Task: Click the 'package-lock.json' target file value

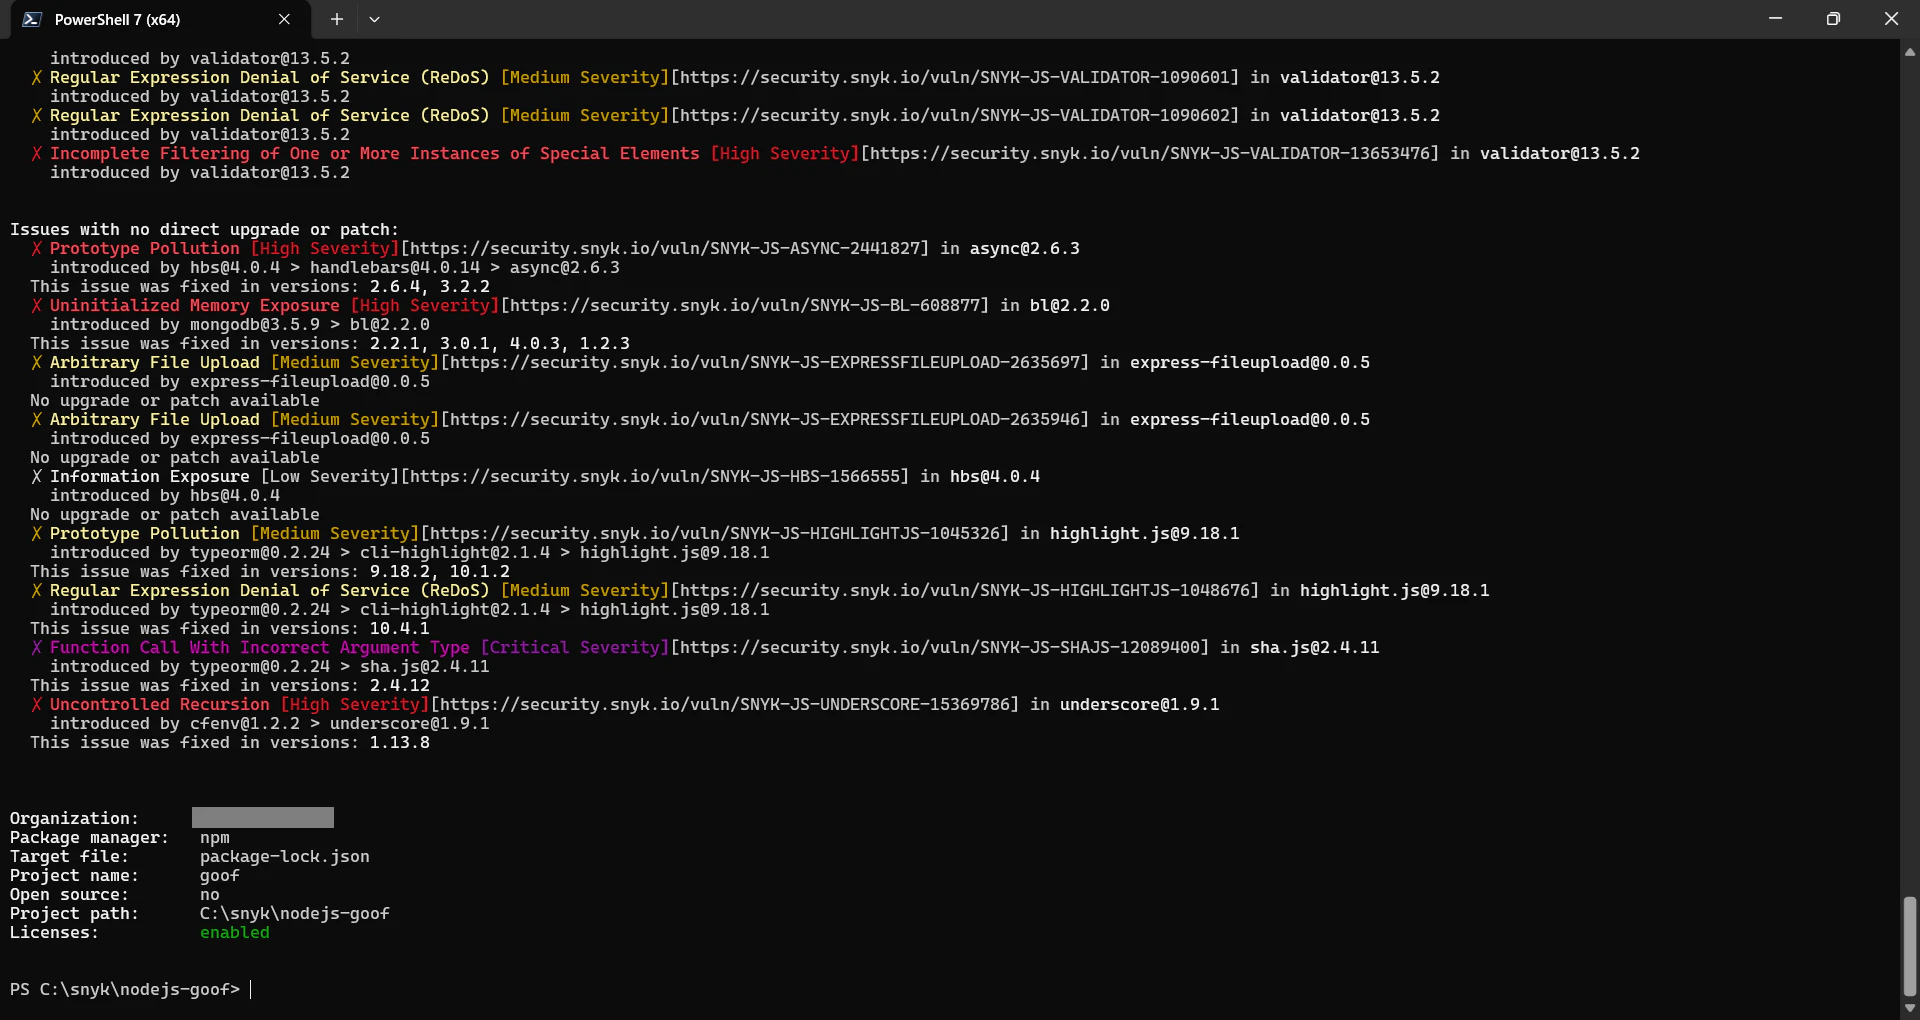Action: pos(285,857)
